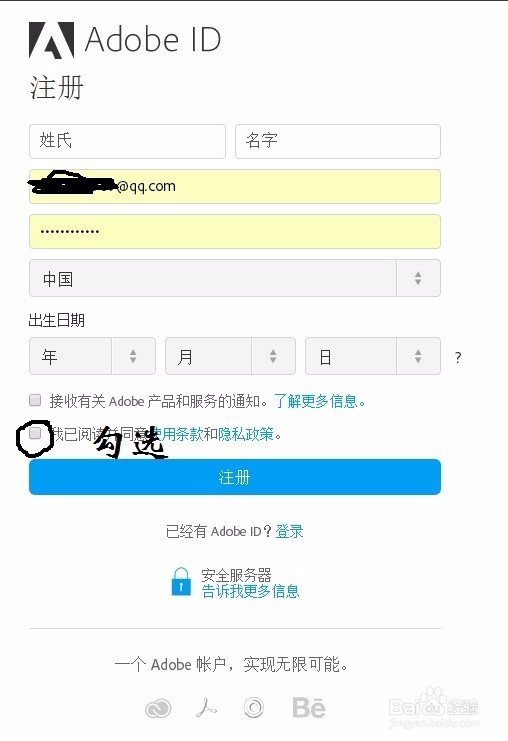Screen dimensions: 508x741
Task: Open the country dropdown showing 中国
Action: coord(235,278)
